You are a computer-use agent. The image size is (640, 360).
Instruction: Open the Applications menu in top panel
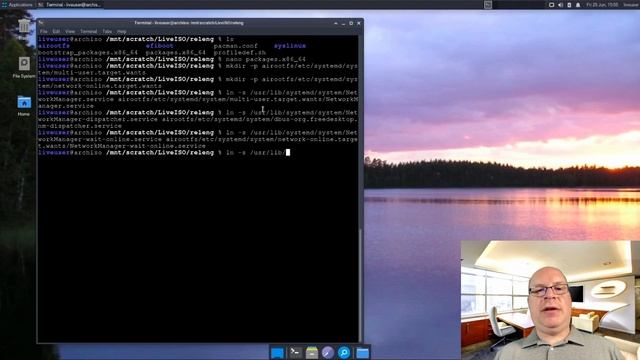pos(17,4)
